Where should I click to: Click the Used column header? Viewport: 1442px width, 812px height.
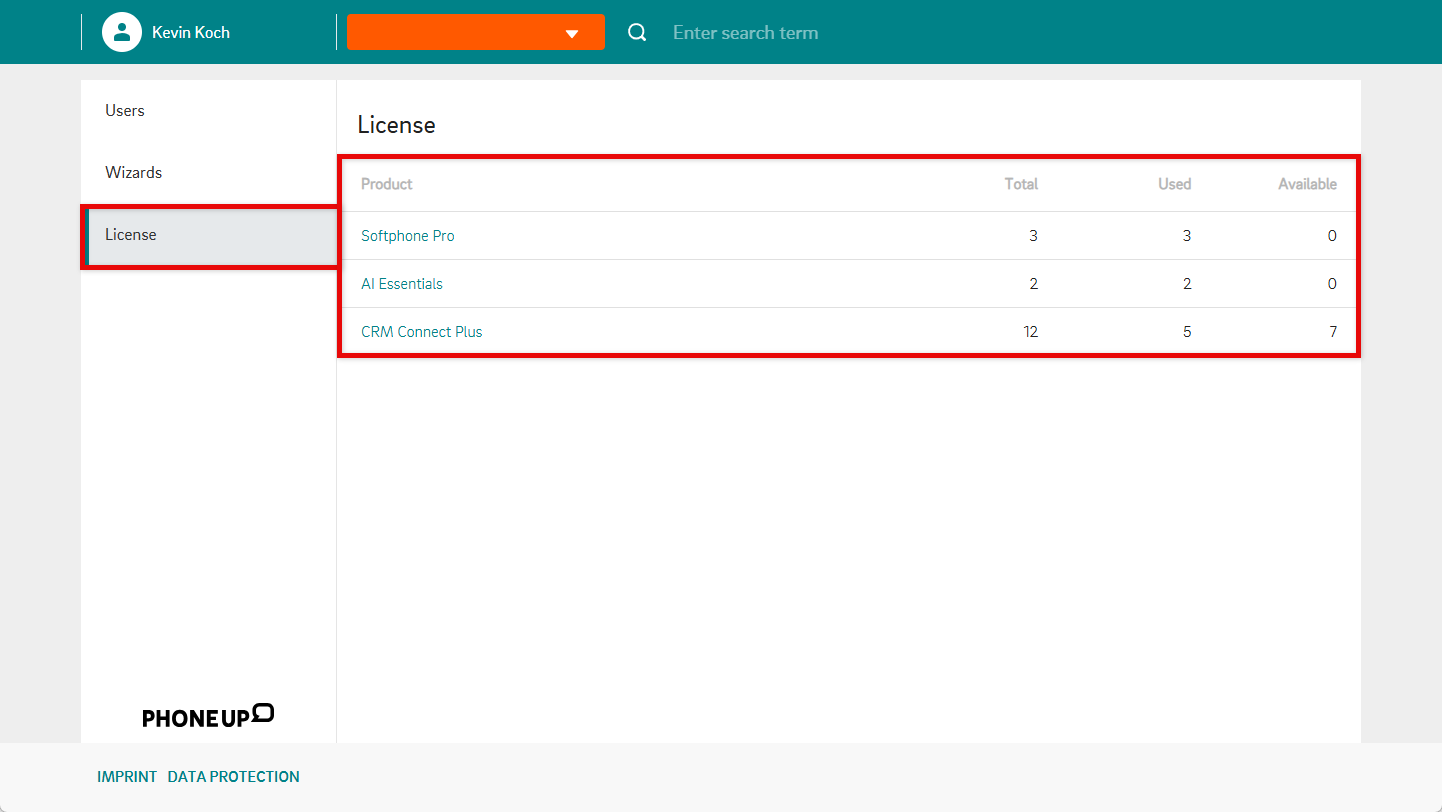[x=1174, y=184]
